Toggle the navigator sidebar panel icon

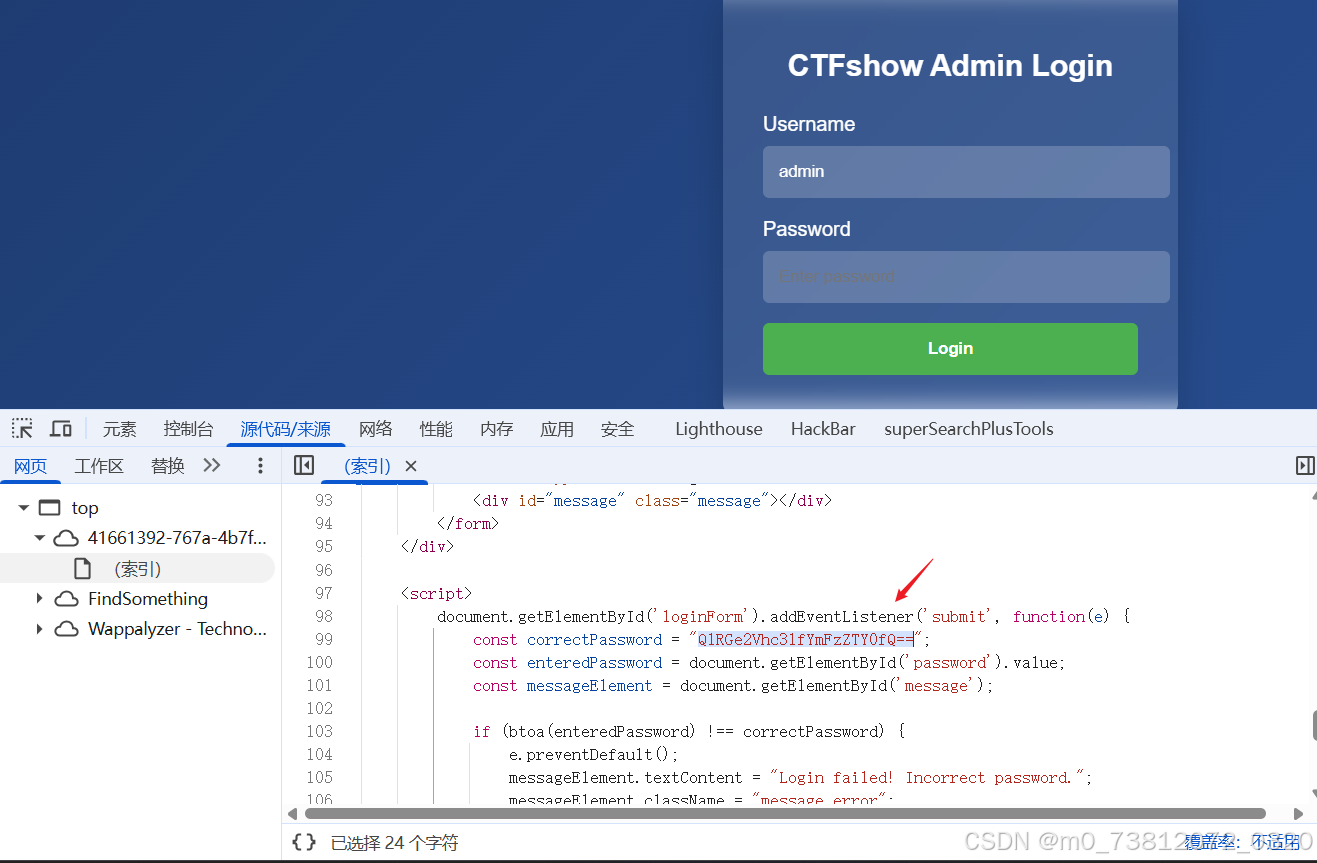[x=304, y=465]
